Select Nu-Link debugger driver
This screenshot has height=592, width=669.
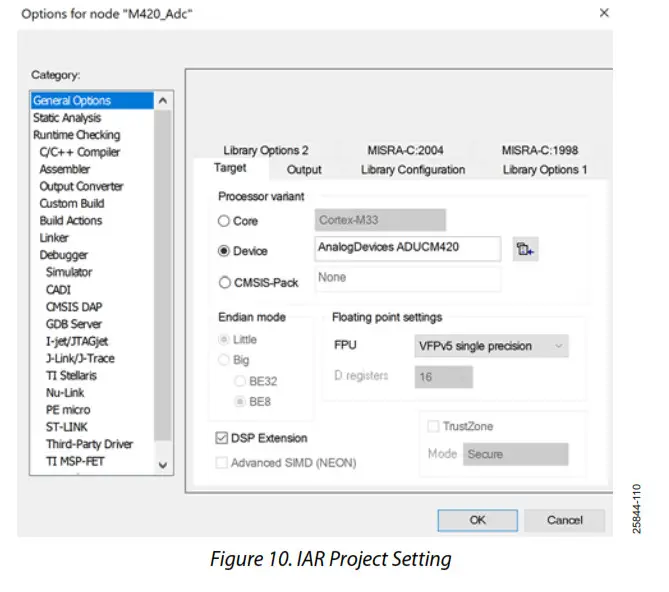click(92, 392)
